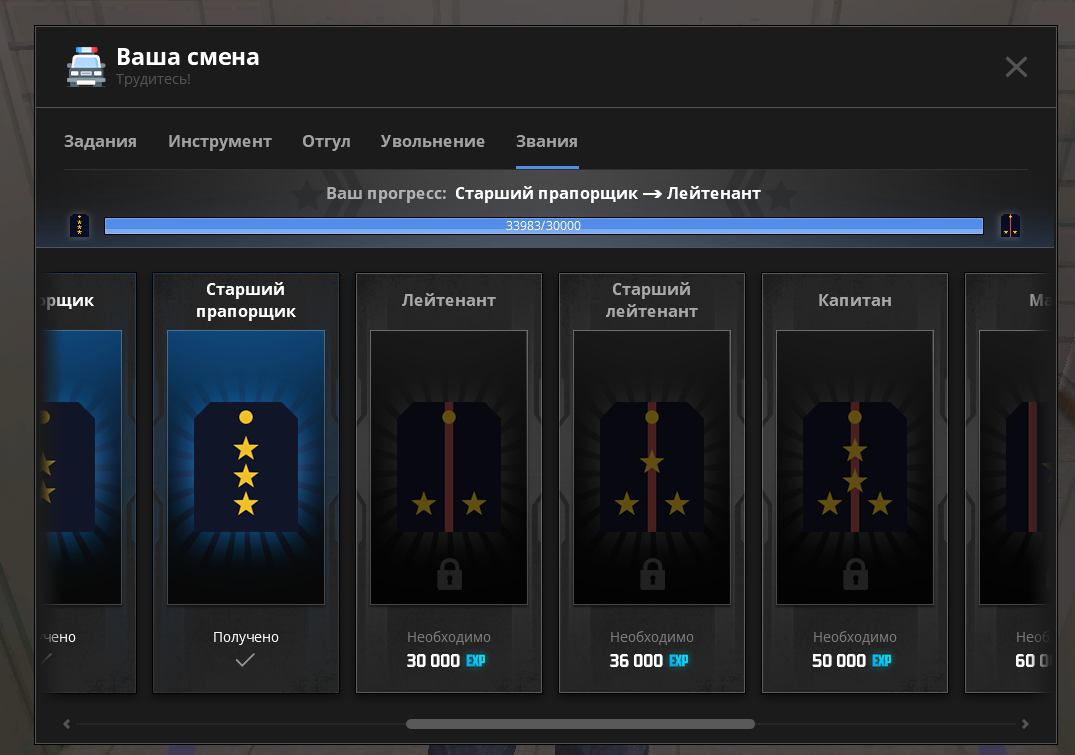Image resolution: width=1075 pixels, height=755 pixels.
Task: Click the lock icon on Старший лейтенант card
Action: pyautogui.click(x=653, y=574)
